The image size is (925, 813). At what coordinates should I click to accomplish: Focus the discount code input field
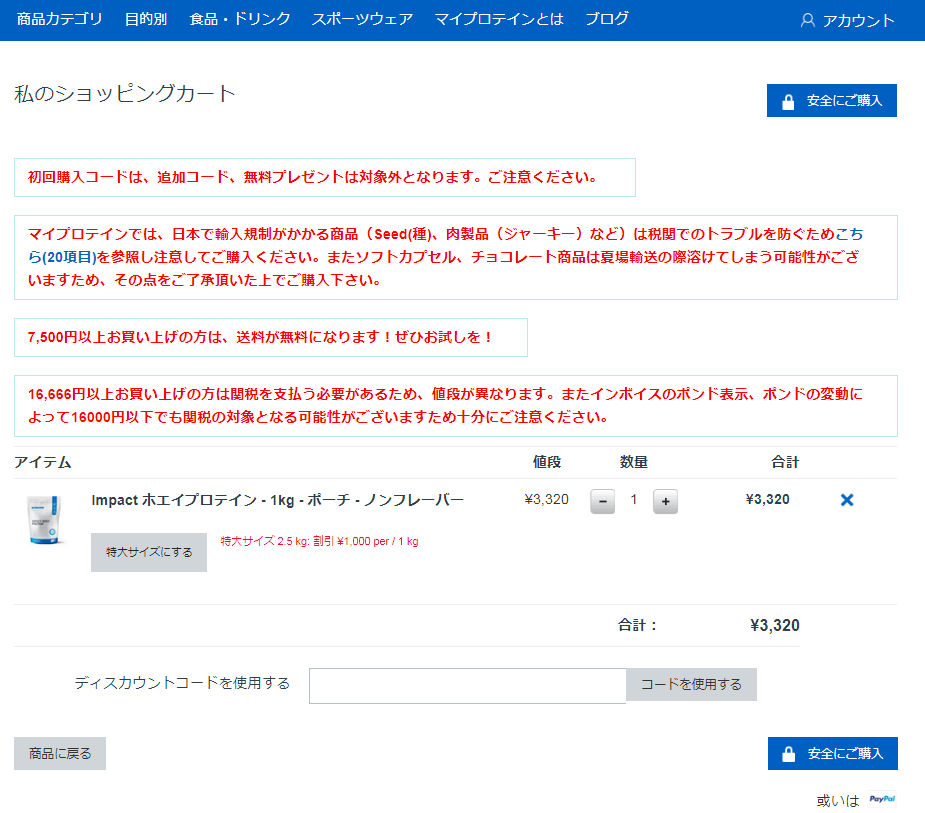(x=467, y=686)
